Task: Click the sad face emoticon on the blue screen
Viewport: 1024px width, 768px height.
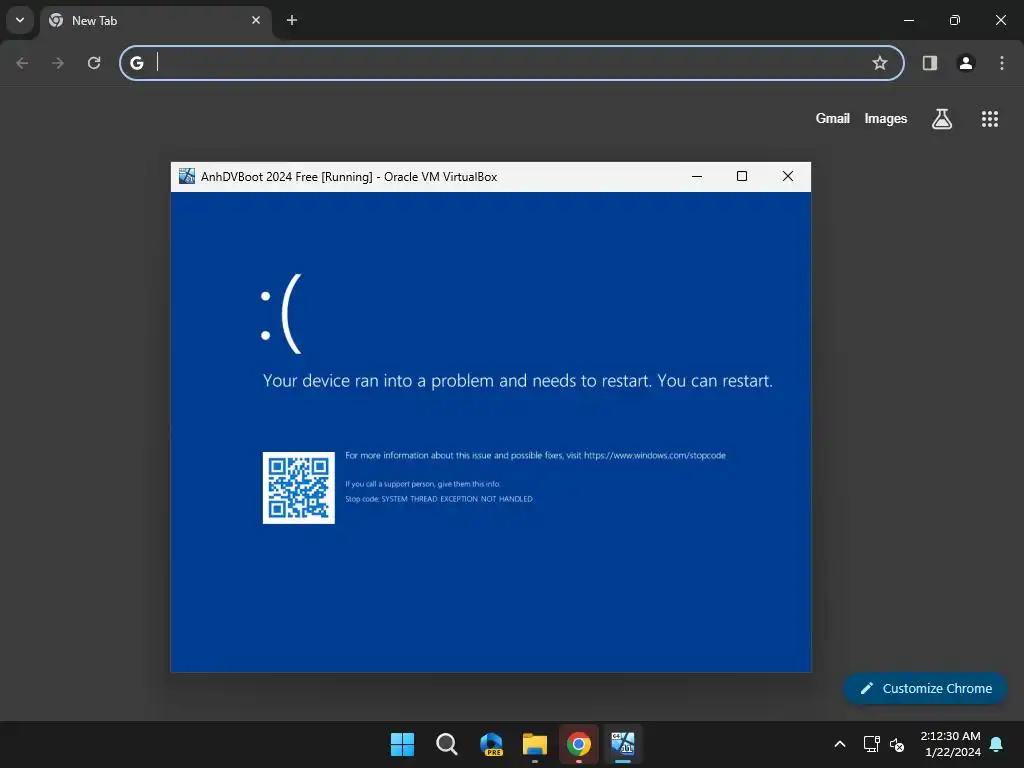Action: click(281, 315)
